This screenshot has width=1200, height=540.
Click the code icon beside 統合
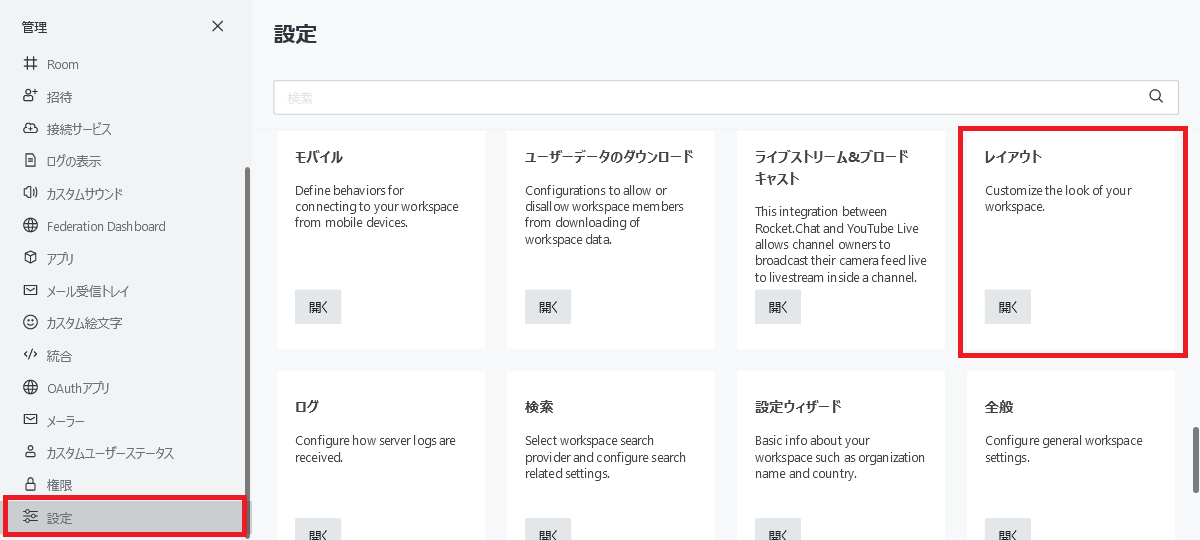30,355
